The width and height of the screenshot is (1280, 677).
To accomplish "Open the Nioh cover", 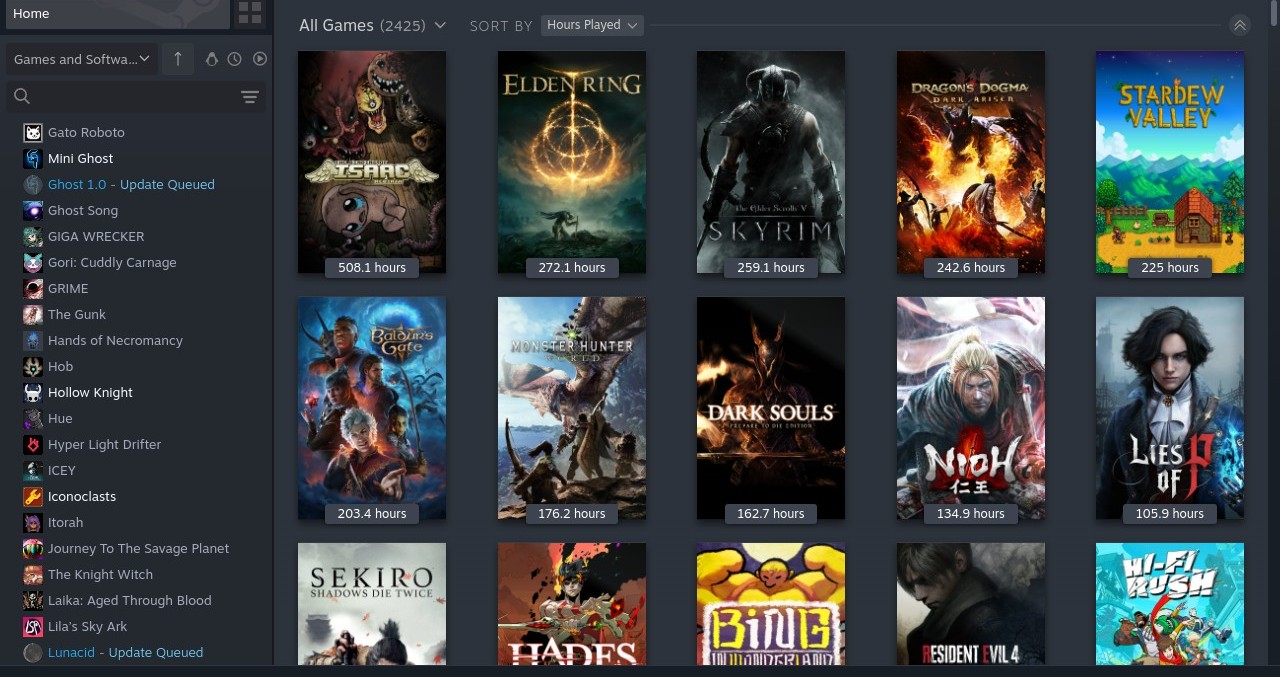I will tap(971, 408).
